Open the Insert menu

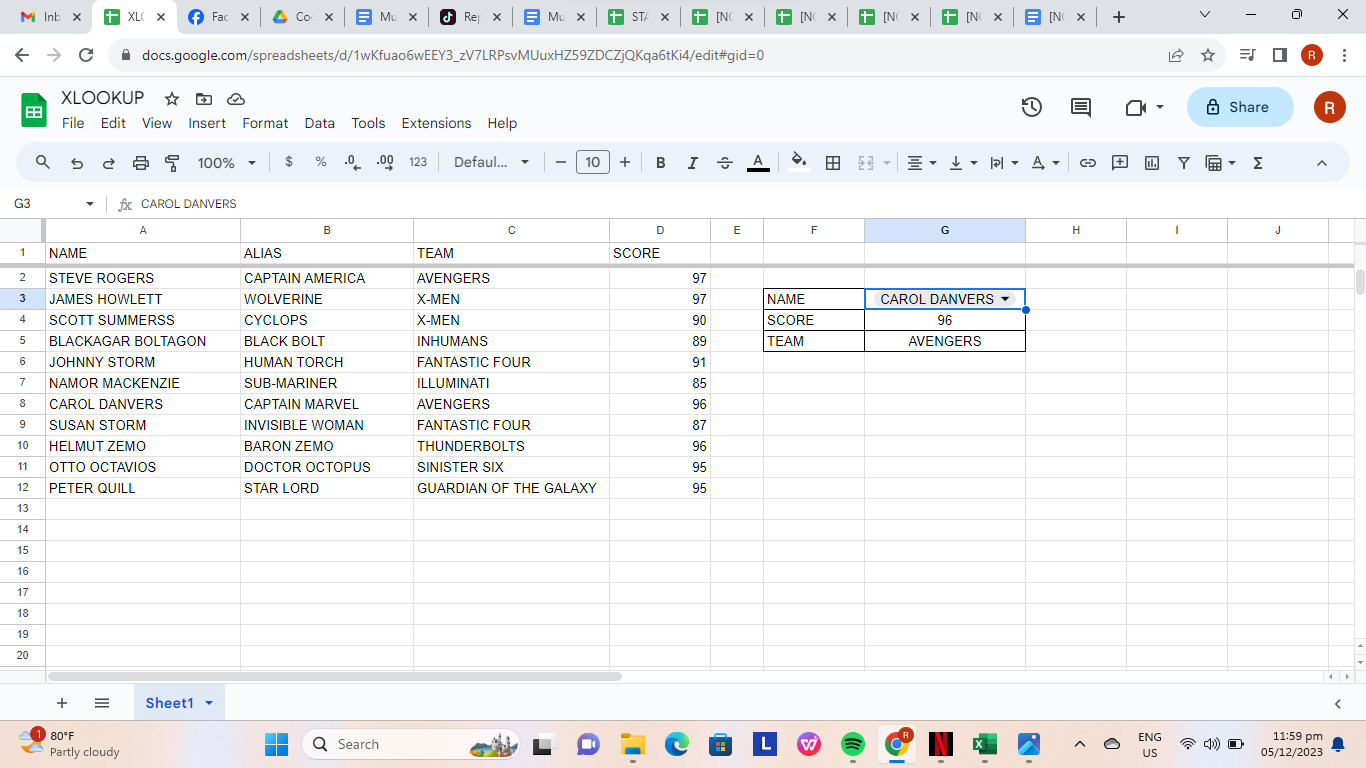coord(207,123)
